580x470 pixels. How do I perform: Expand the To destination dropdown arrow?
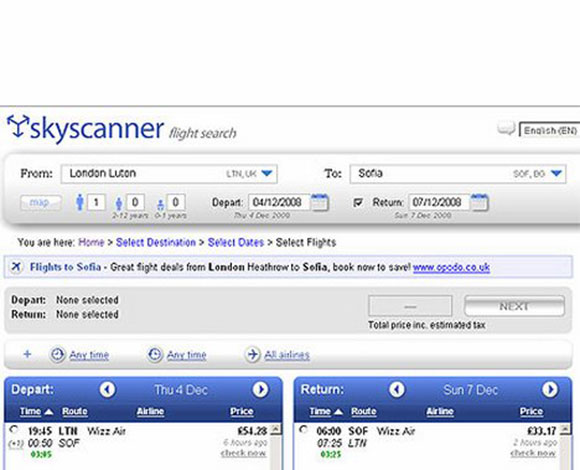click(556, 173)
